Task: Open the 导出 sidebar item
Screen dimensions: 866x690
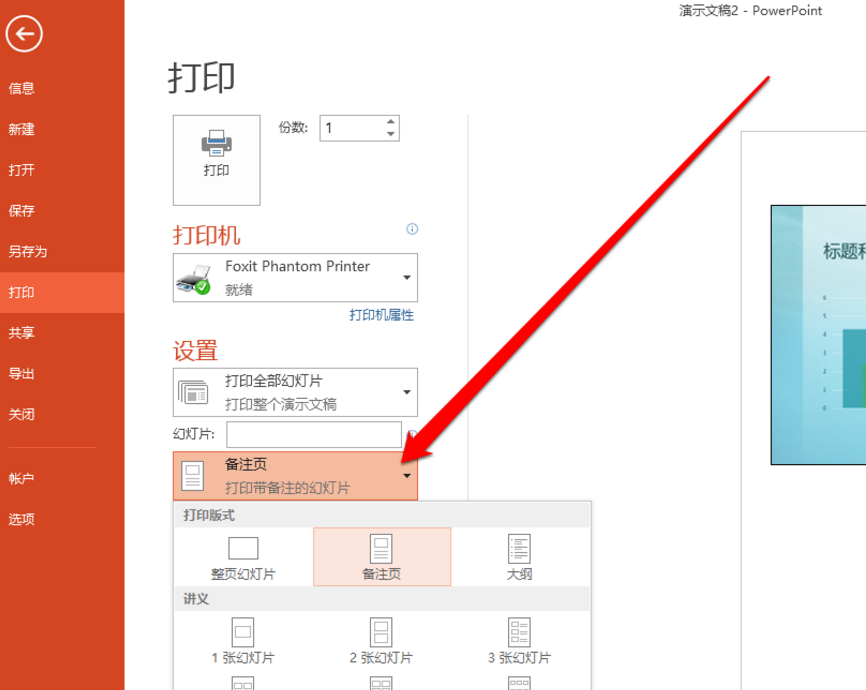Action: coord(22,373)
